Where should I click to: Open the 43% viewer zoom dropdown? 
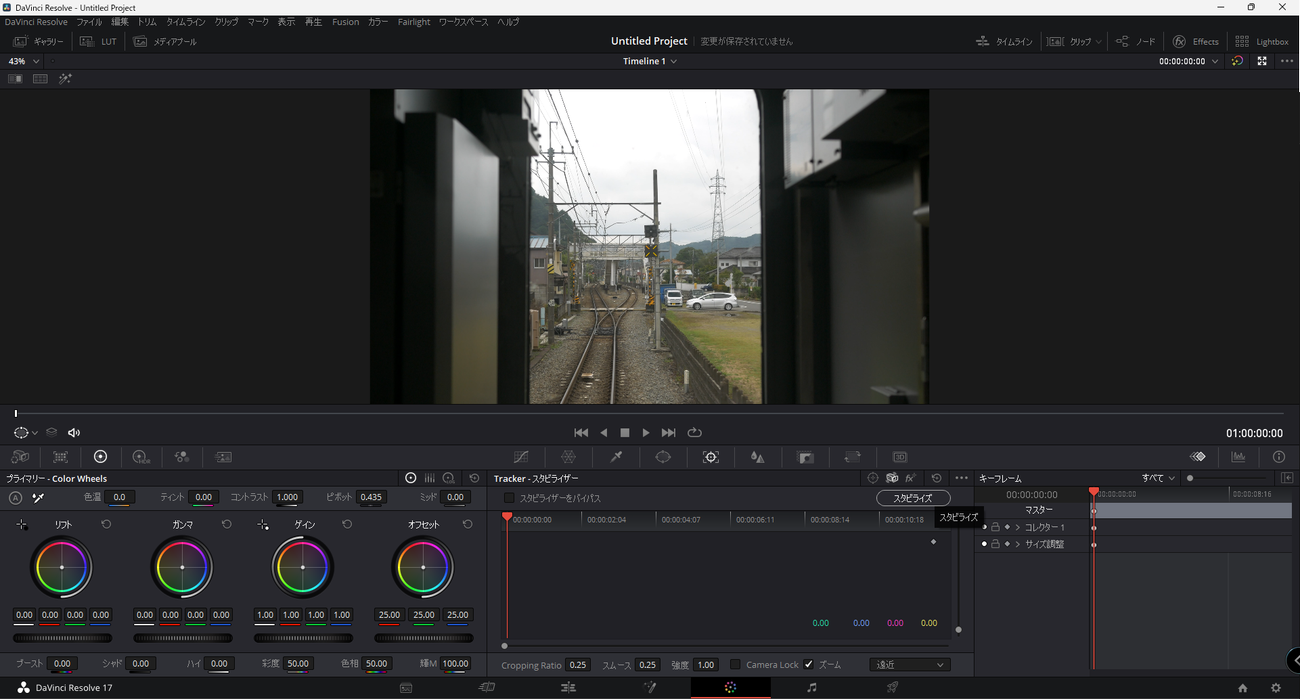pyautogui.click(x=24, y=61)
